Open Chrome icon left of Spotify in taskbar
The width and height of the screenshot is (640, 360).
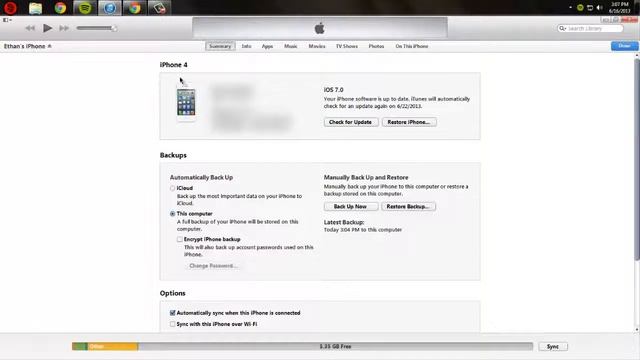(60, 8)
